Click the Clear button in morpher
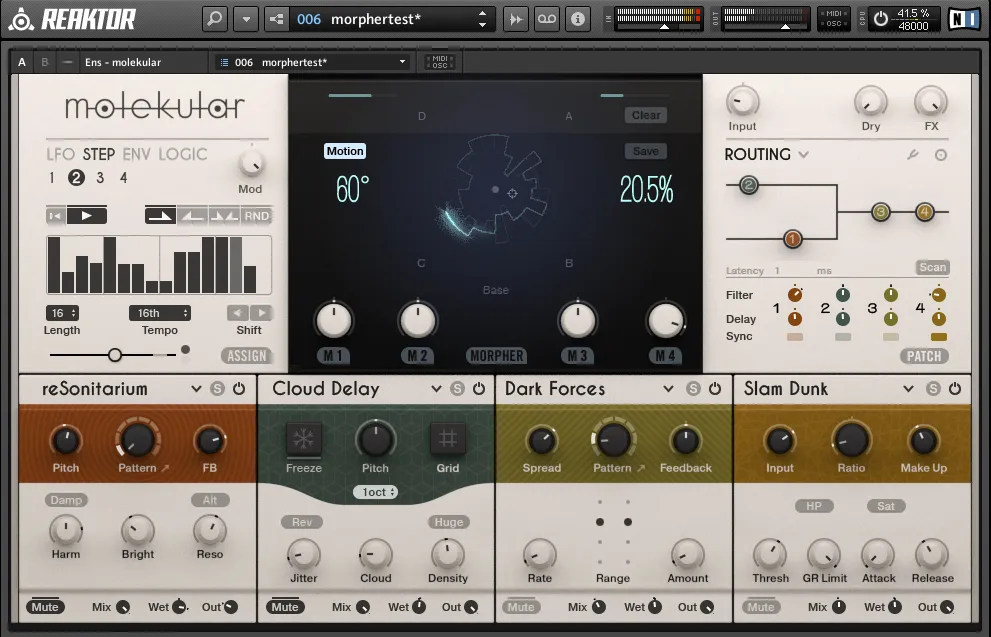Viewport: 991px width, 637px height. pos(646,115)
